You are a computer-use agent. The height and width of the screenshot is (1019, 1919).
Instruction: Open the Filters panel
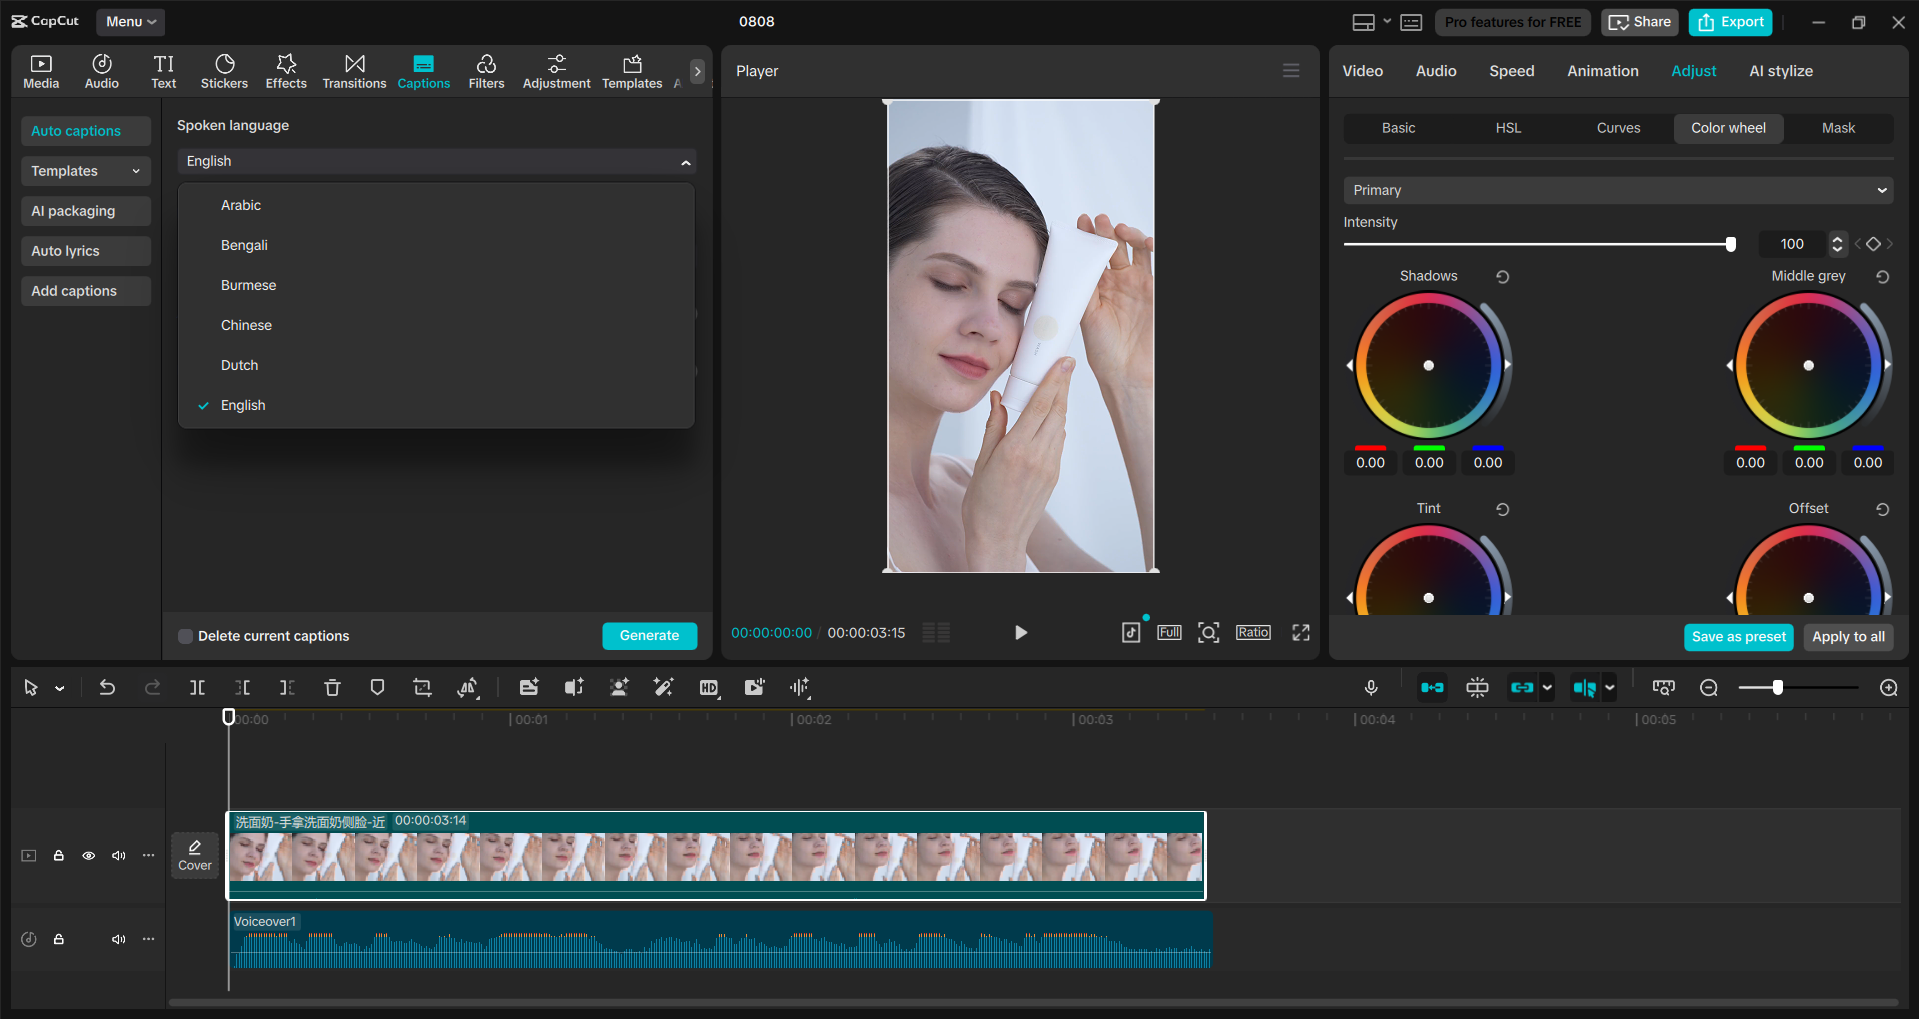coord(486,70)
